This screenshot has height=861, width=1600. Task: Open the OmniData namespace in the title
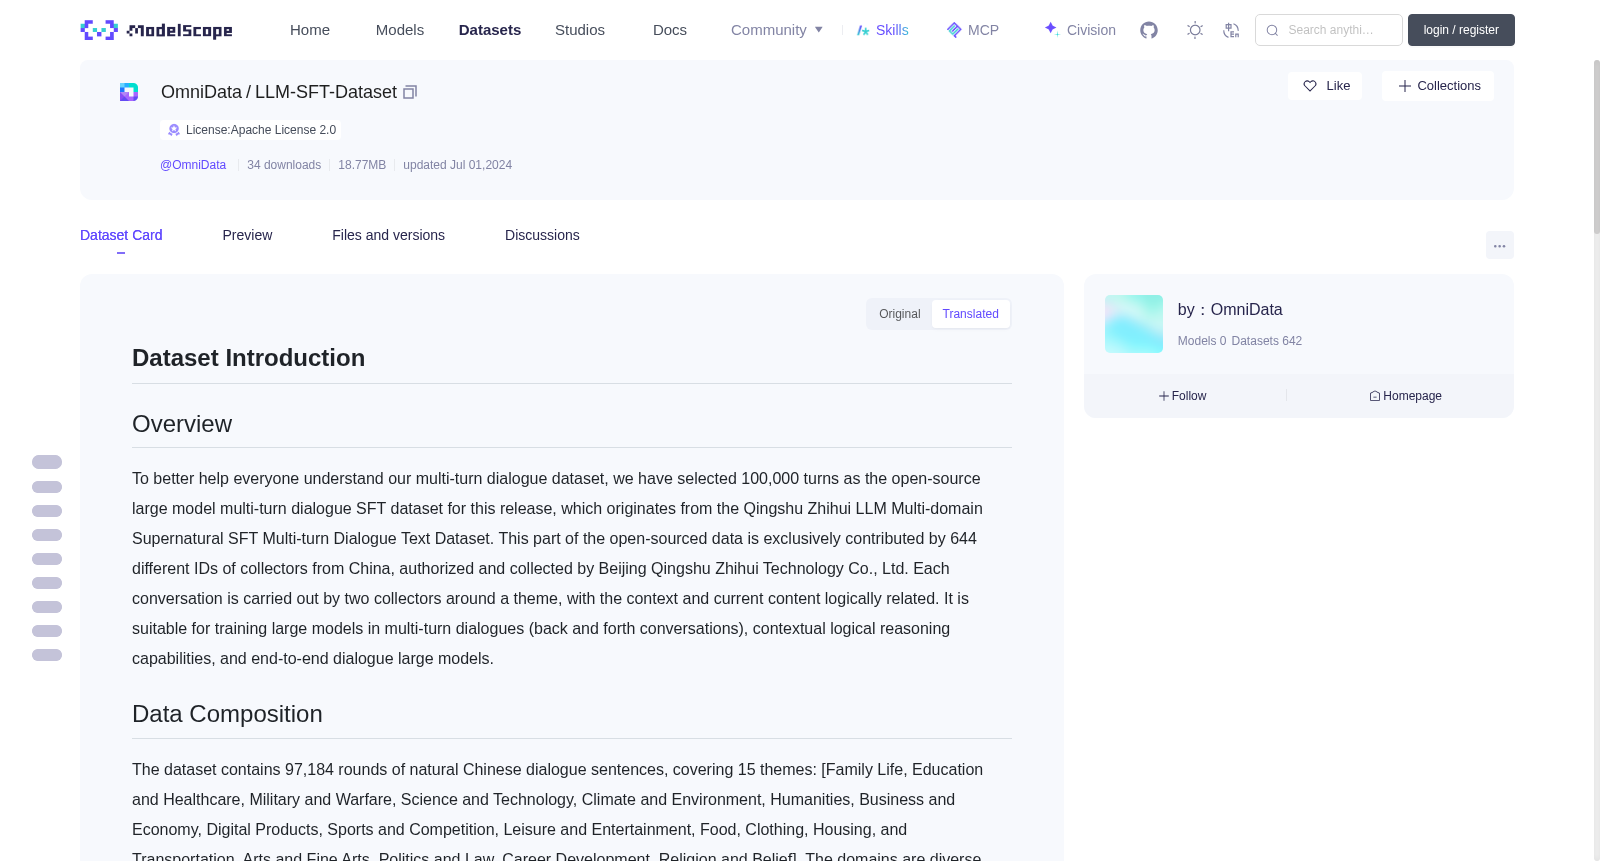coord(201,92)
